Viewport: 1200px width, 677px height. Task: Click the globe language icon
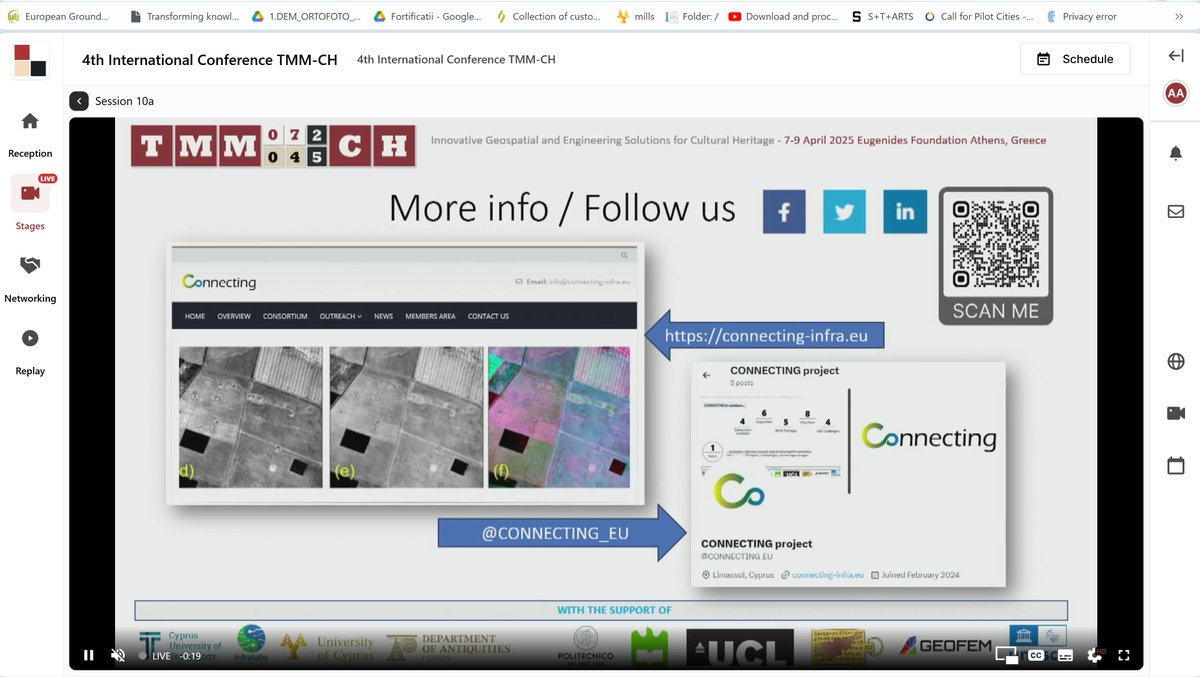(1176, 362)
